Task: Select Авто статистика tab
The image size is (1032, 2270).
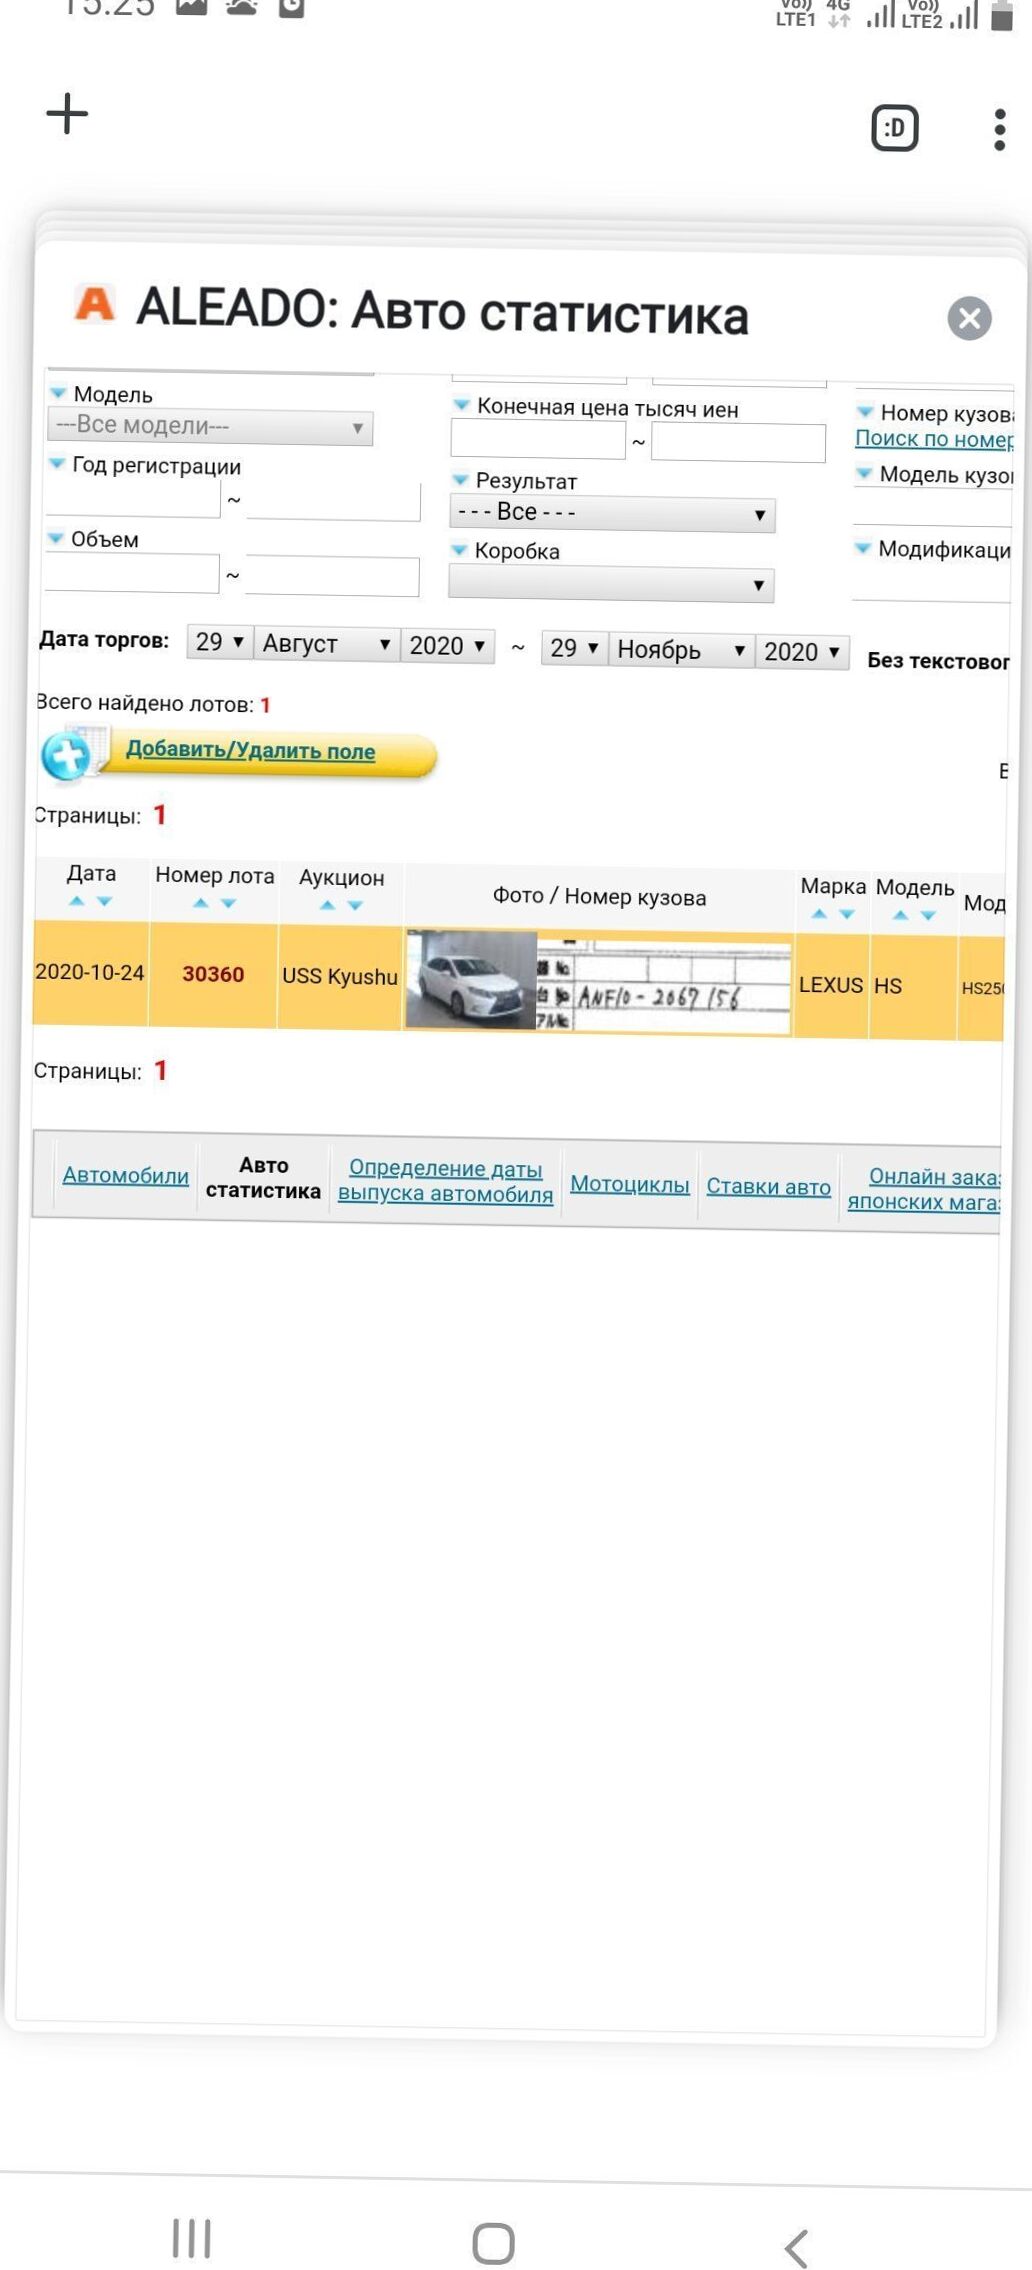Action: [263, 1178]
